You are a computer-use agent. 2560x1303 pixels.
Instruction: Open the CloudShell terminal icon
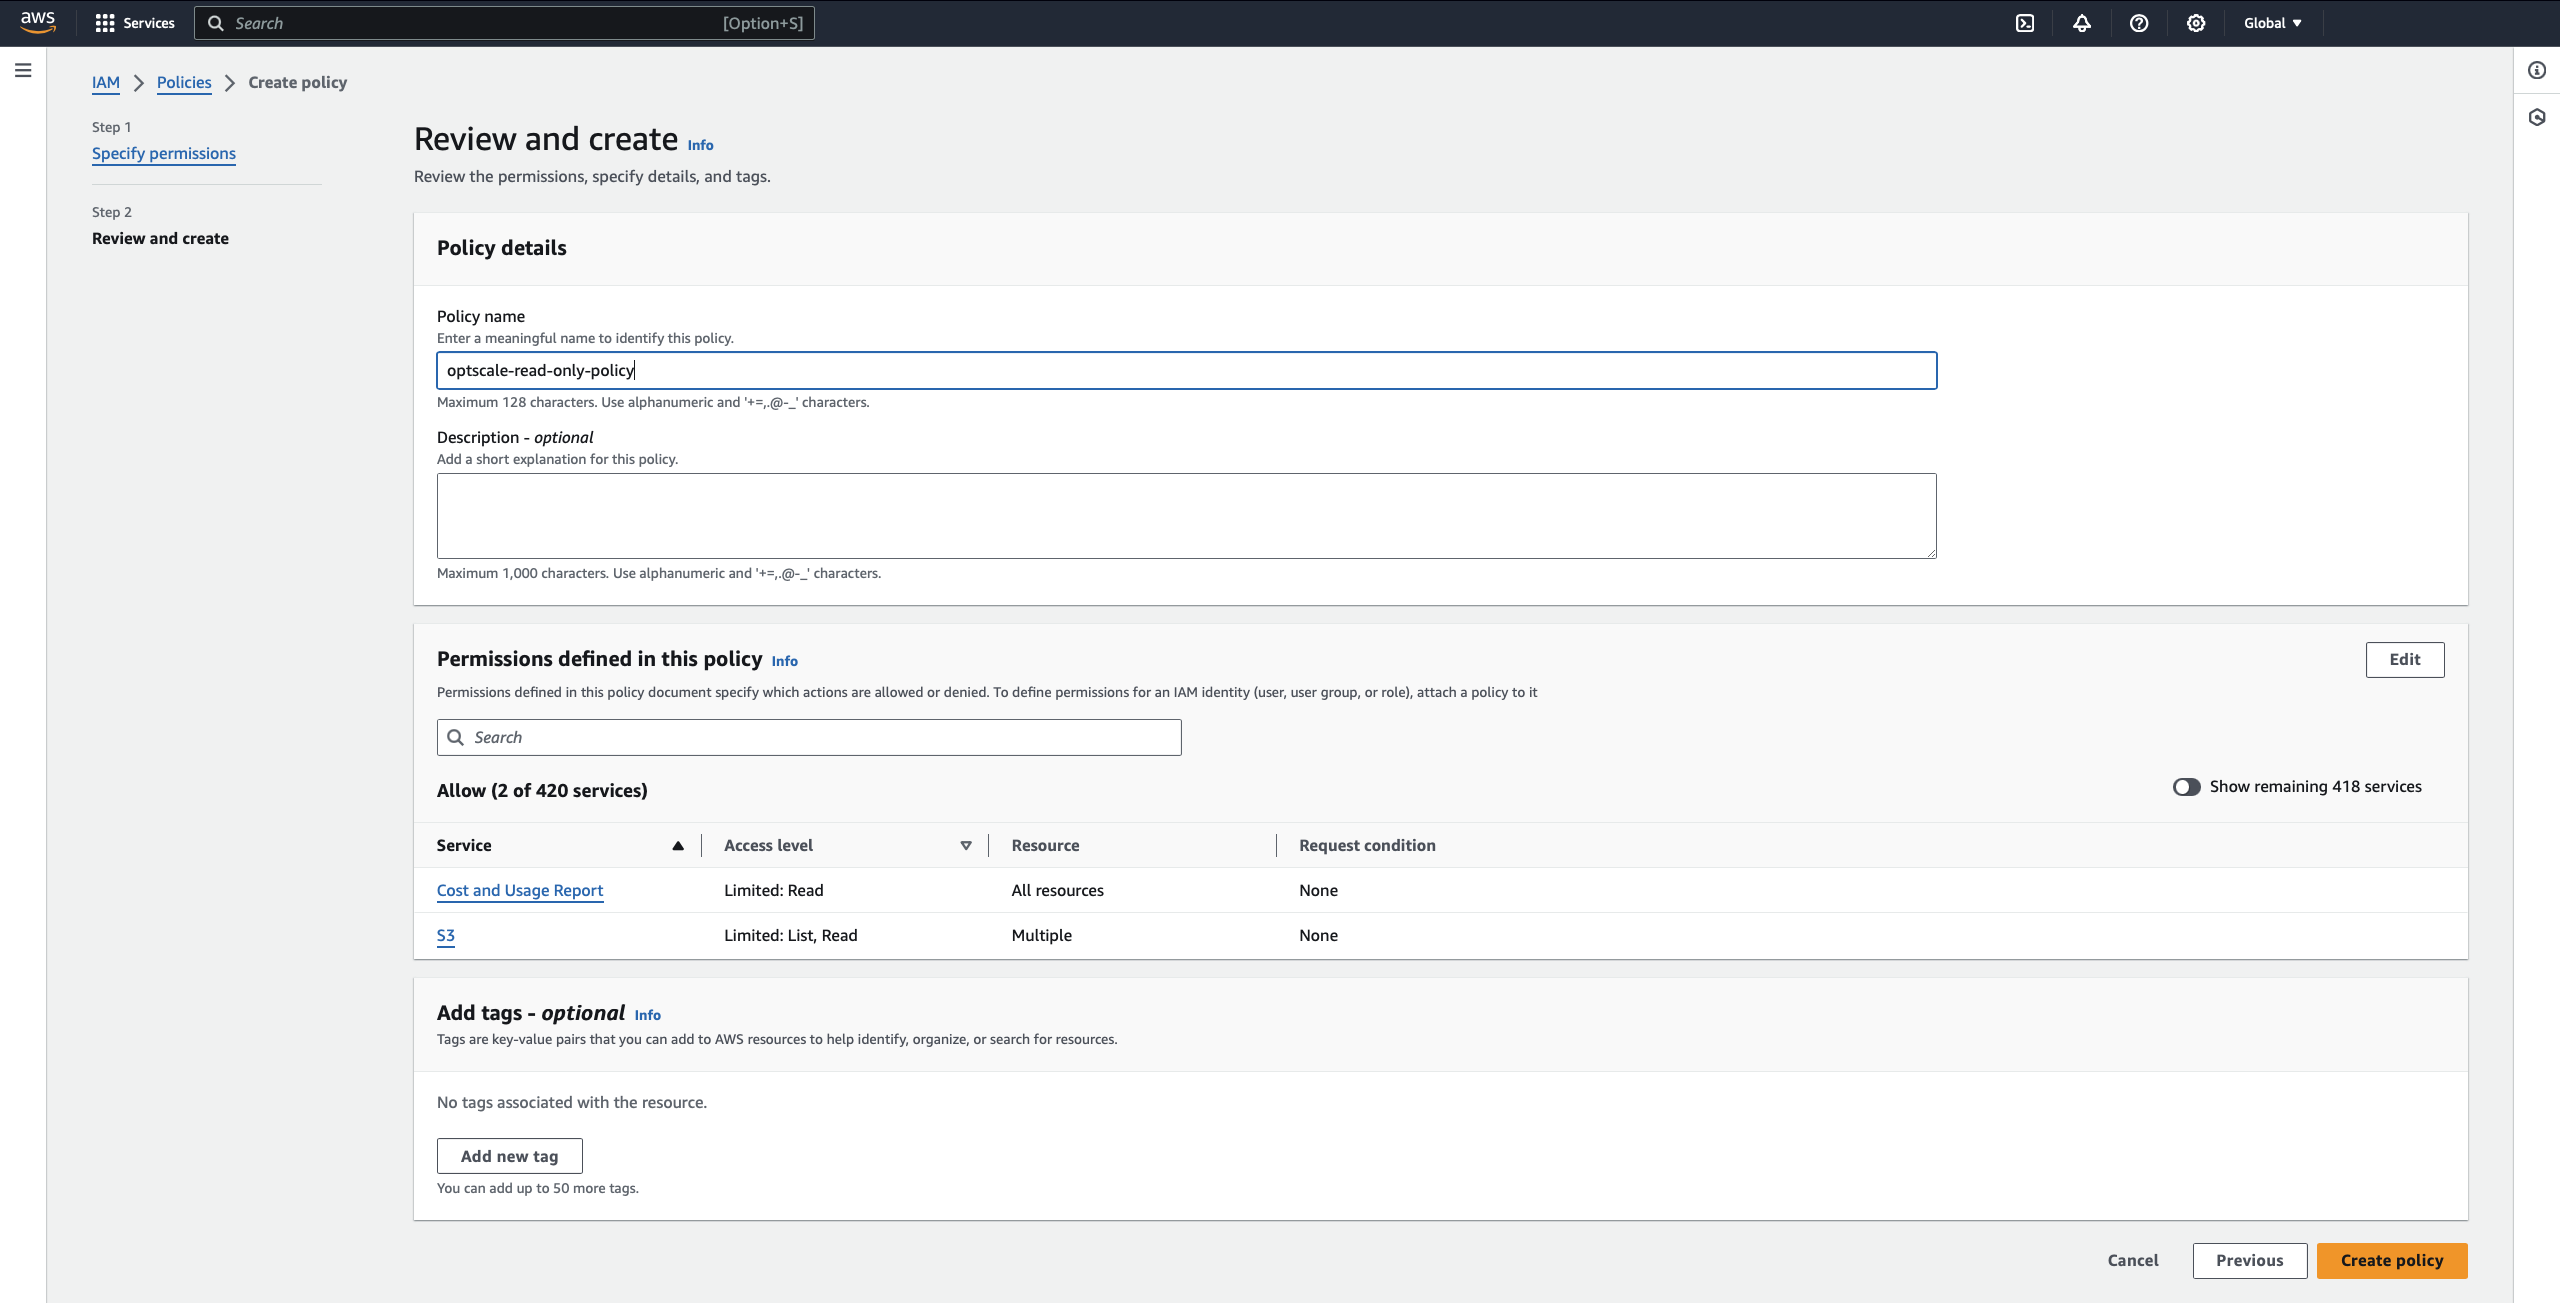click(2025, 23)
